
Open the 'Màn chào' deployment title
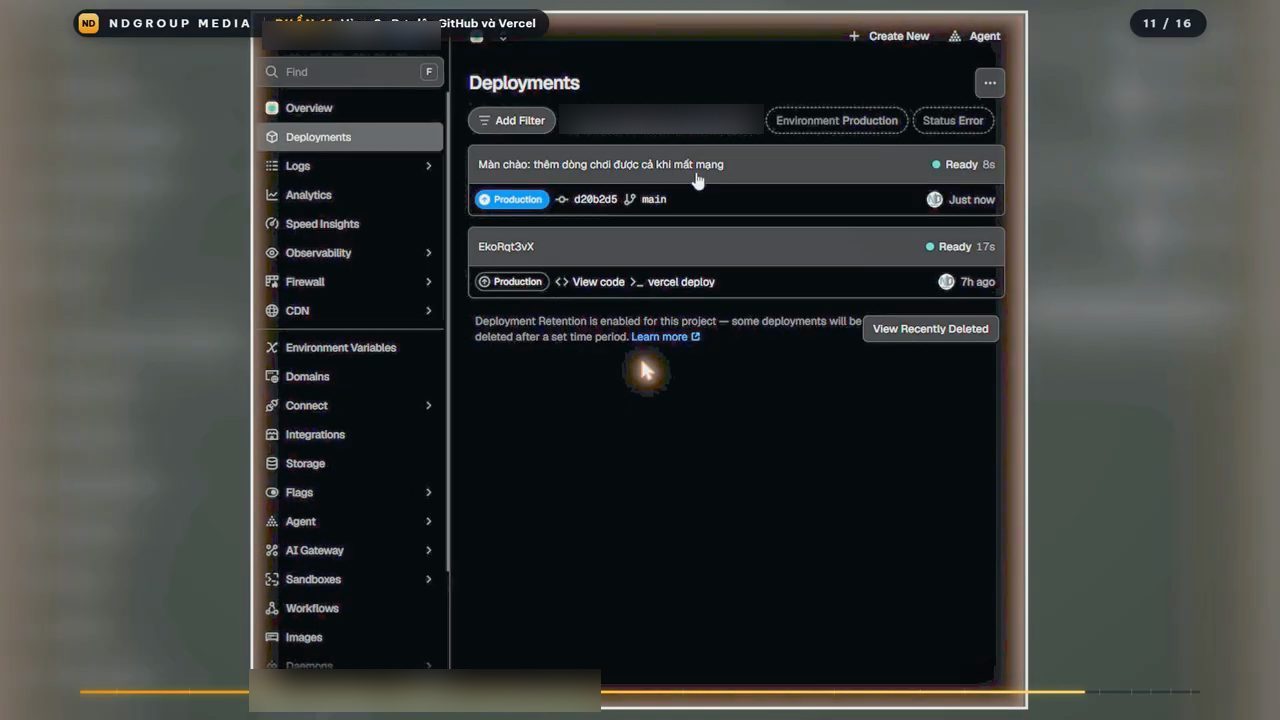tap(601, 165)
